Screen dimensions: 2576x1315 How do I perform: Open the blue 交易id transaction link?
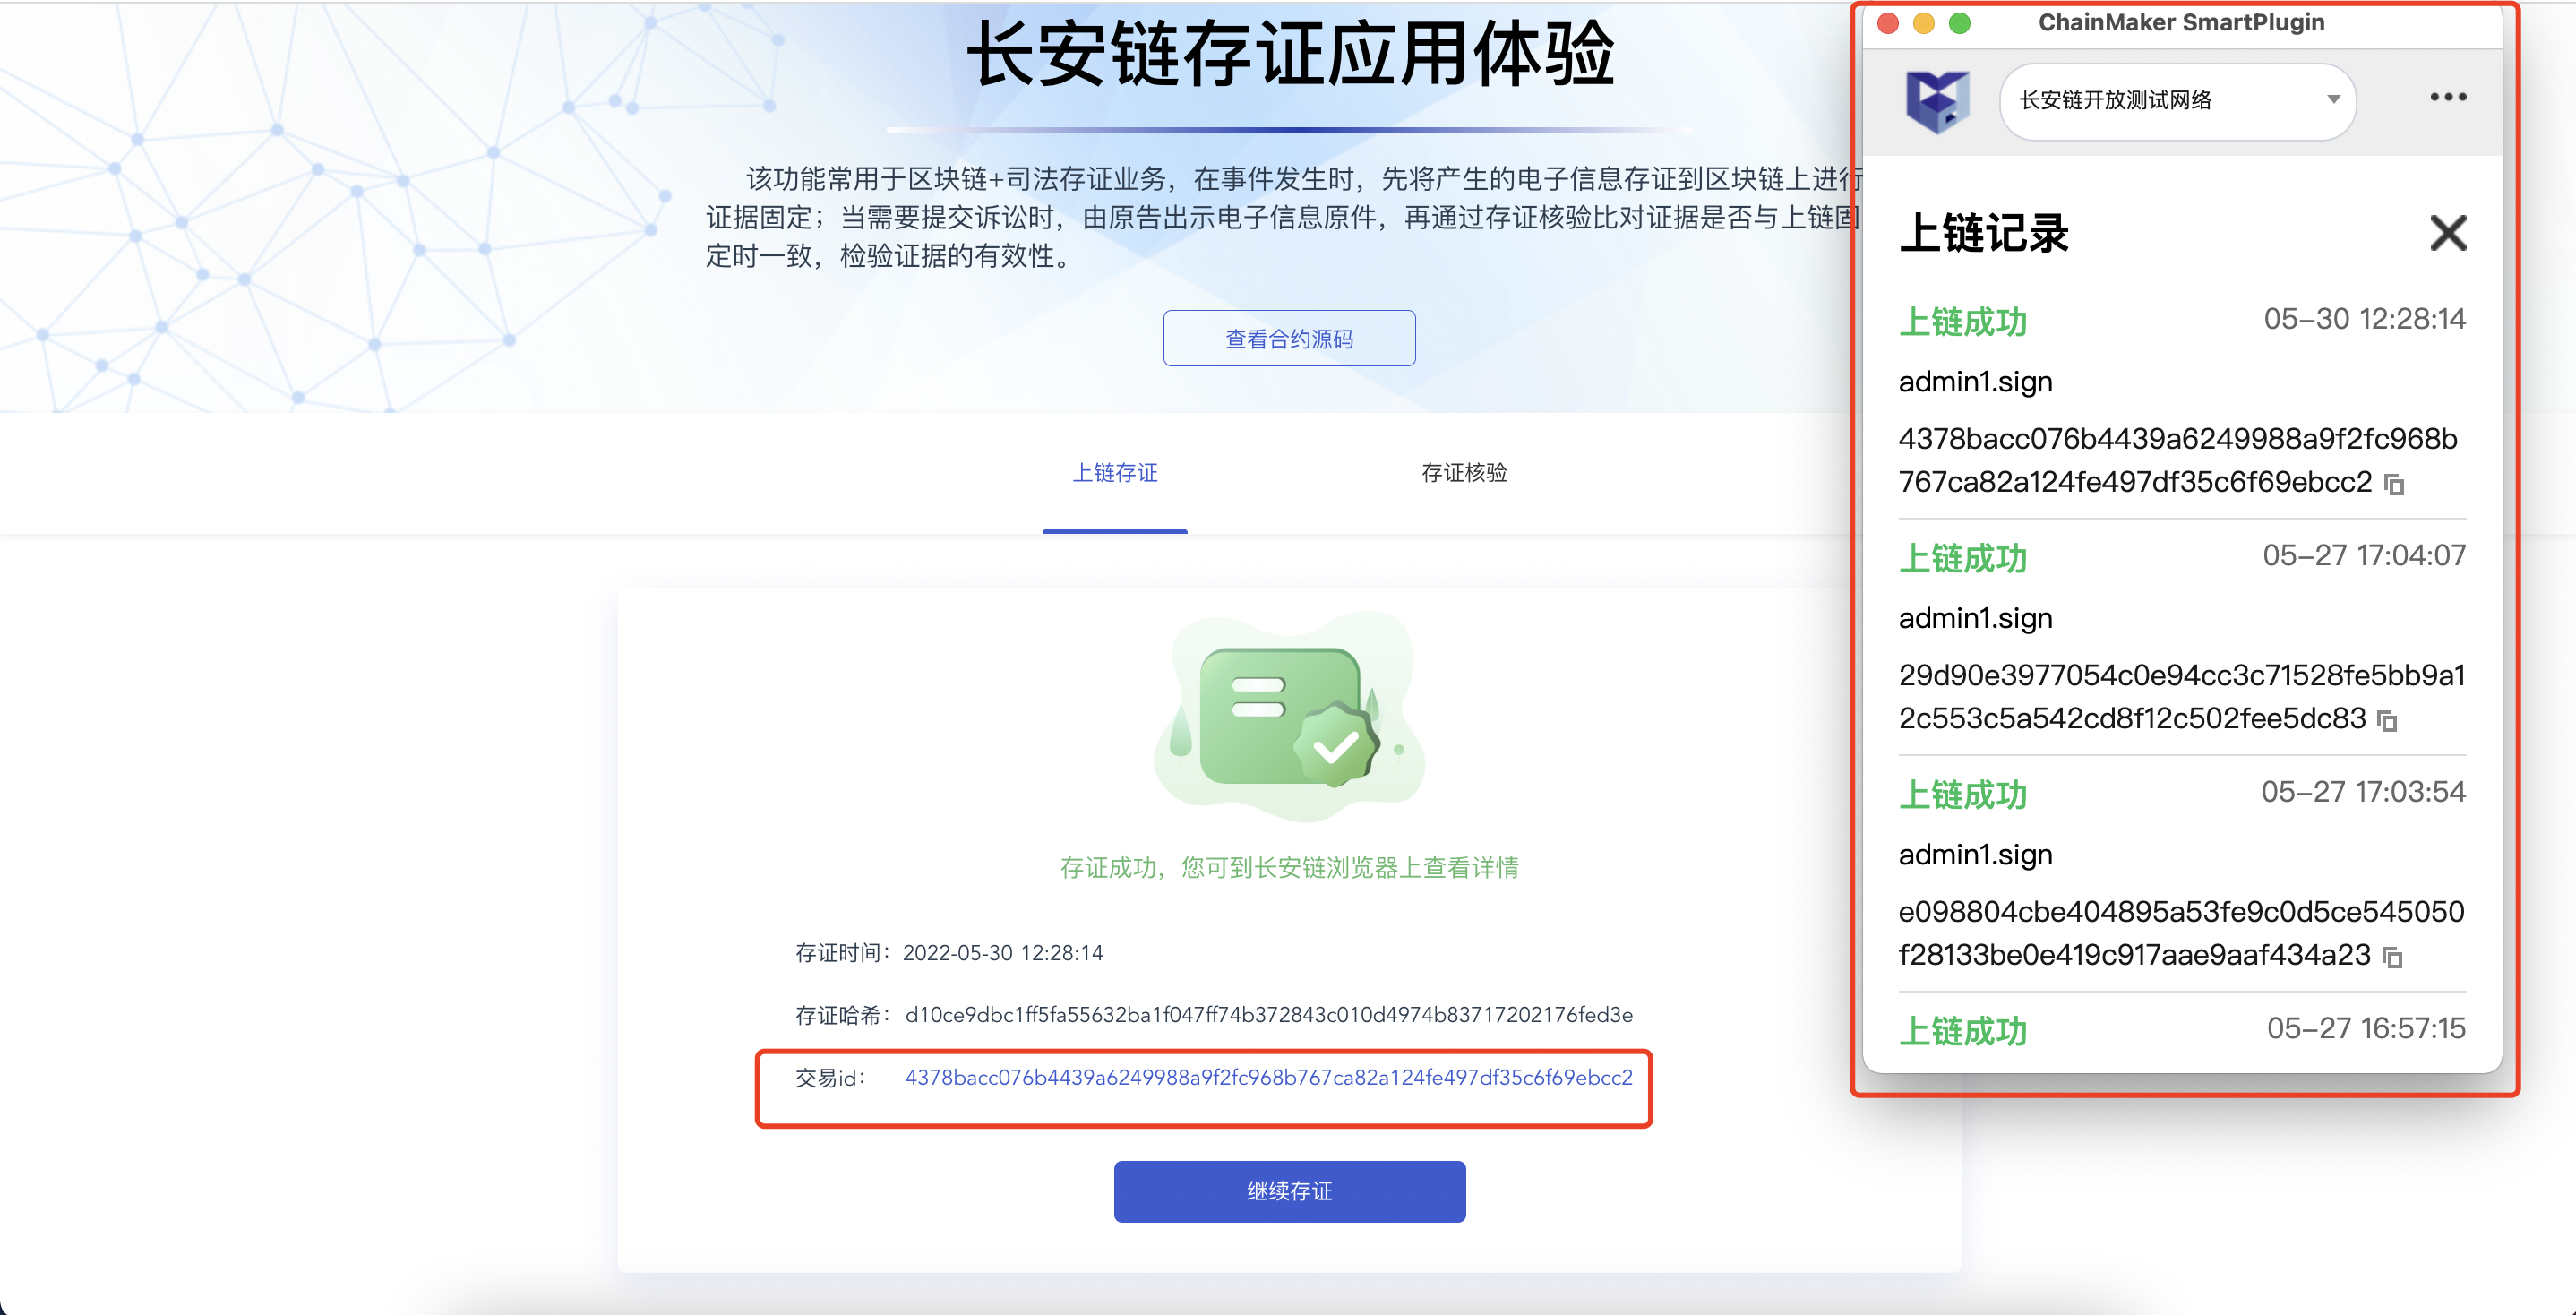point(1268,1077)
